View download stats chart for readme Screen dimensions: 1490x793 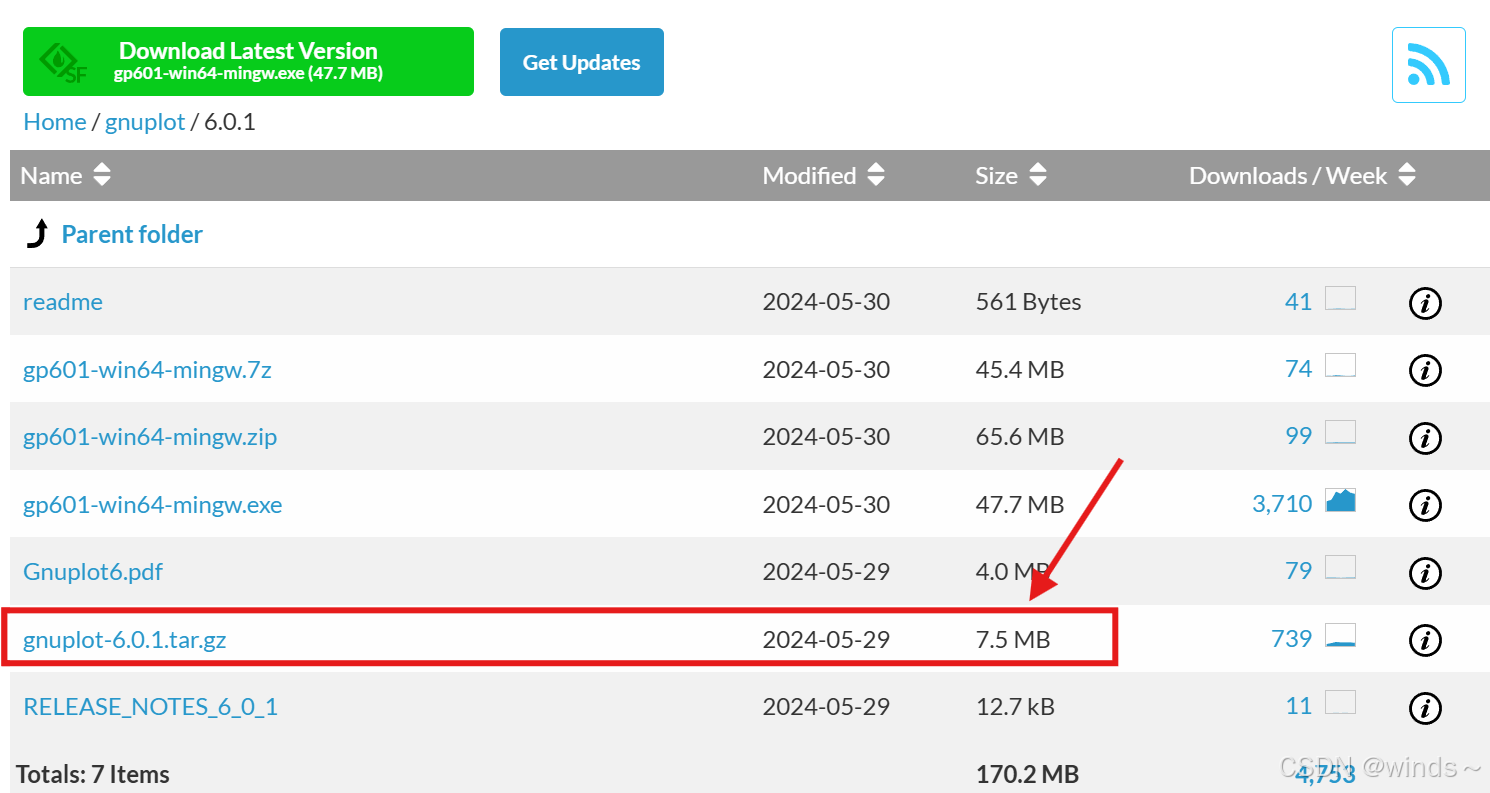pos(1340,299)
